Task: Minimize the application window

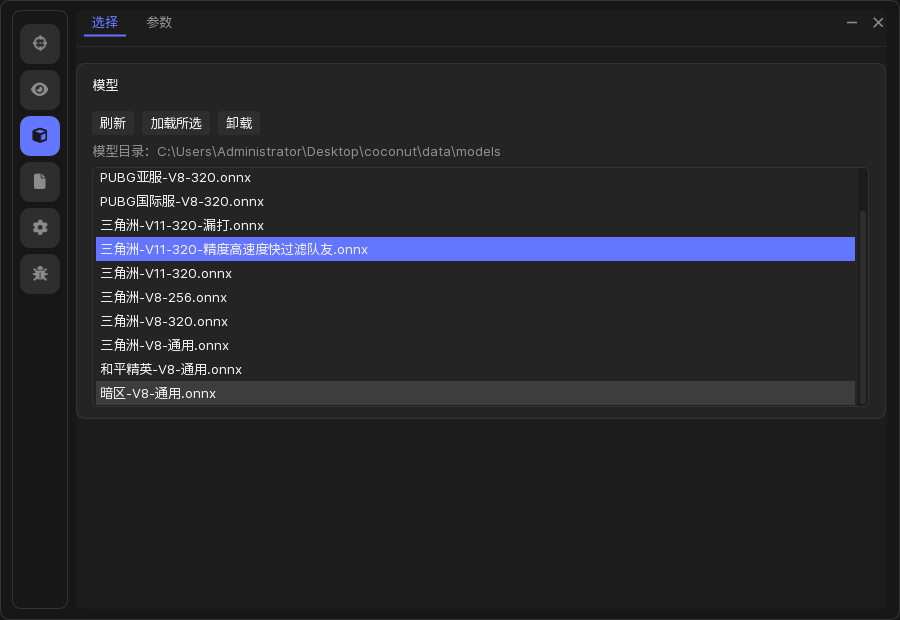Action: pos(852,22)
